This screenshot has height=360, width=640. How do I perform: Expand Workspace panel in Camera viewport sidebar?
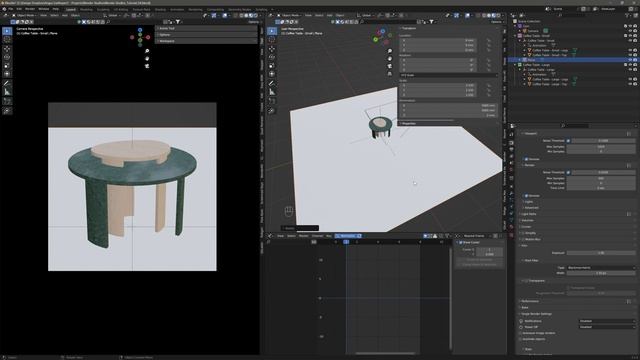tap(207, 41)
